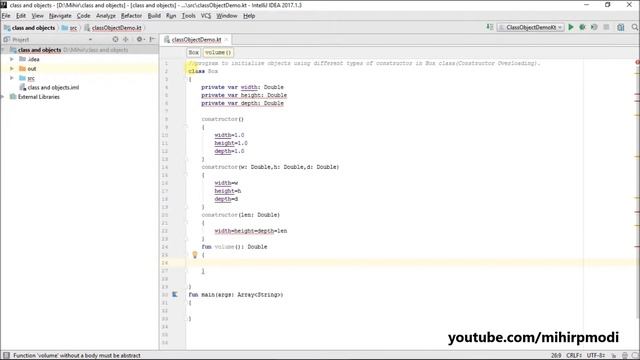
Task: Run with coverage icon in toolbar
Action: coord(594,27)
